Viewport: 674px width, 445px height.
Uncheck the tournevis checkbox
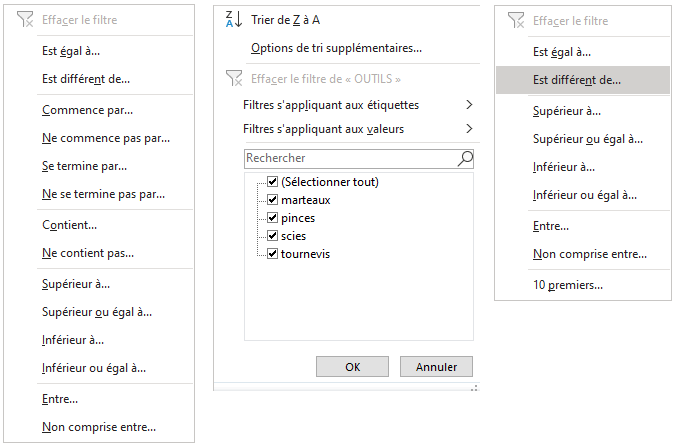tap(273, 254)
